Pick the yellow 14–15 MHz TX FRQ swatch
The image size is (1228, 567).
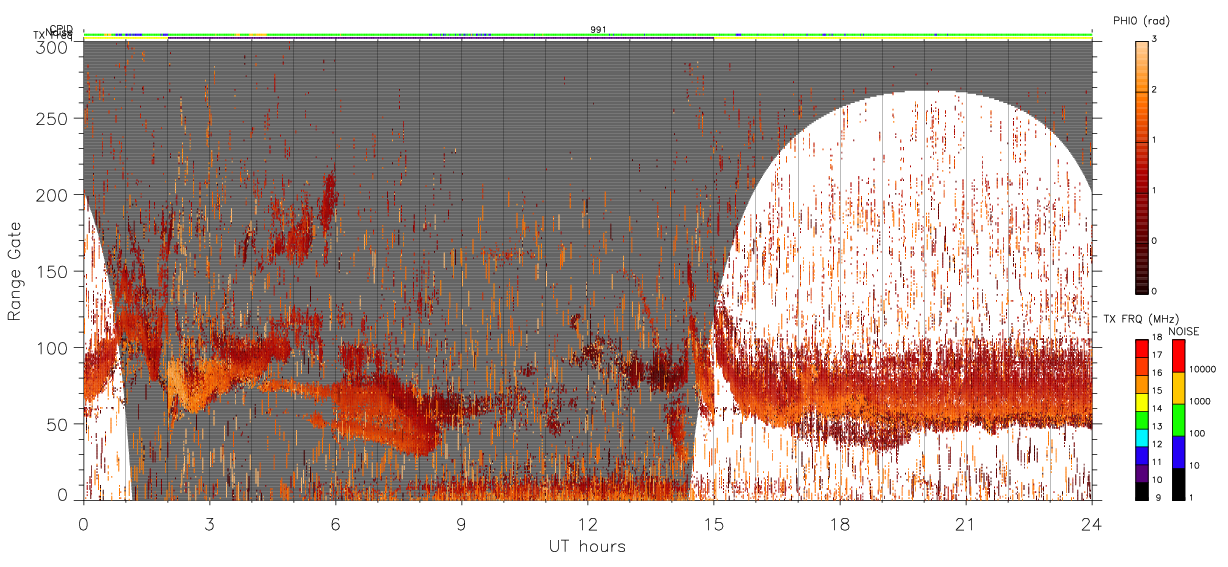[1141, 403]
